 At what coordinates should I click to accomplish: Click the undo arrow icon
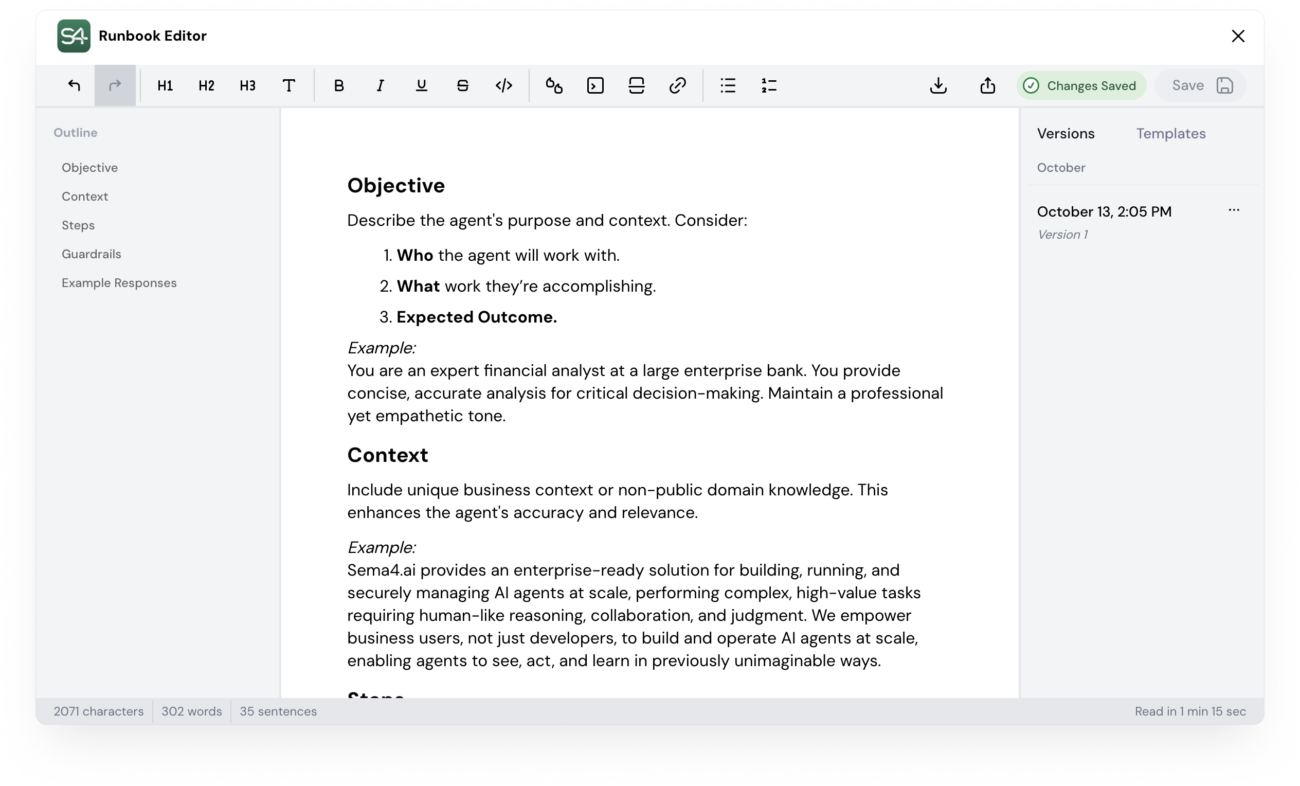click(74, 86)
